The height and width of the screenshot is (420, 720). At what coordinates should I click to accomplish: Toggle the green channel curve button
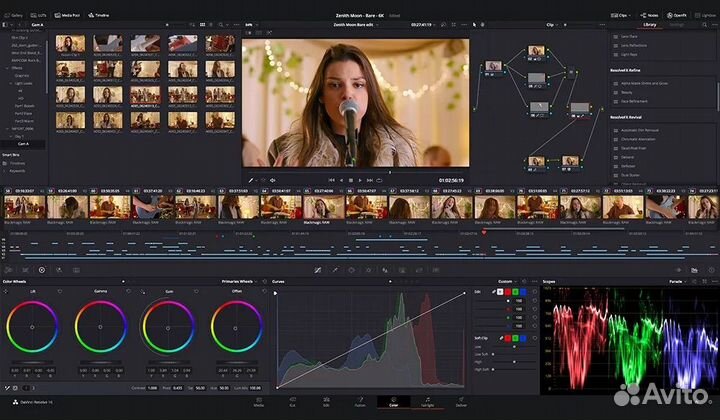[515, 292]
